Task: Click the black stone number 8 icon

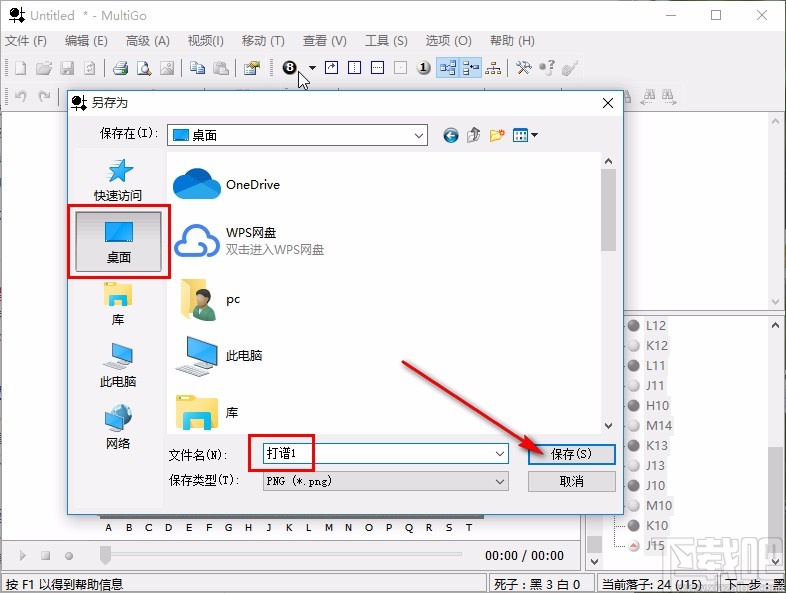Action: [x=290, y=67]
